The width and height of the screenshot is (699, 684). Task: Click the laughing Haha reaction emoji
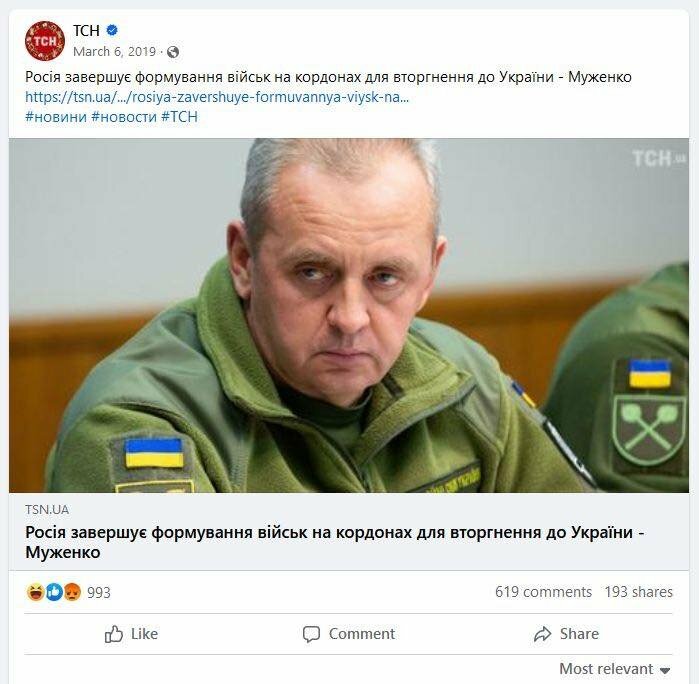35,592
